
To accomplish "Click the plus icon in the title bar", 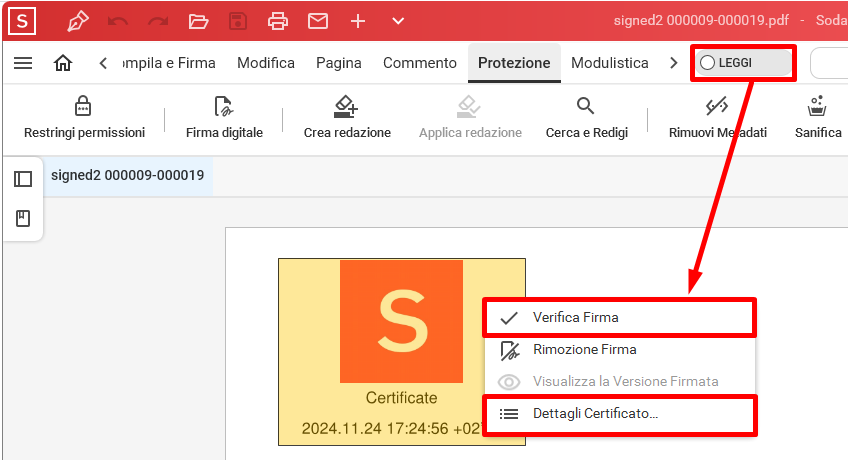I will 358,22.
